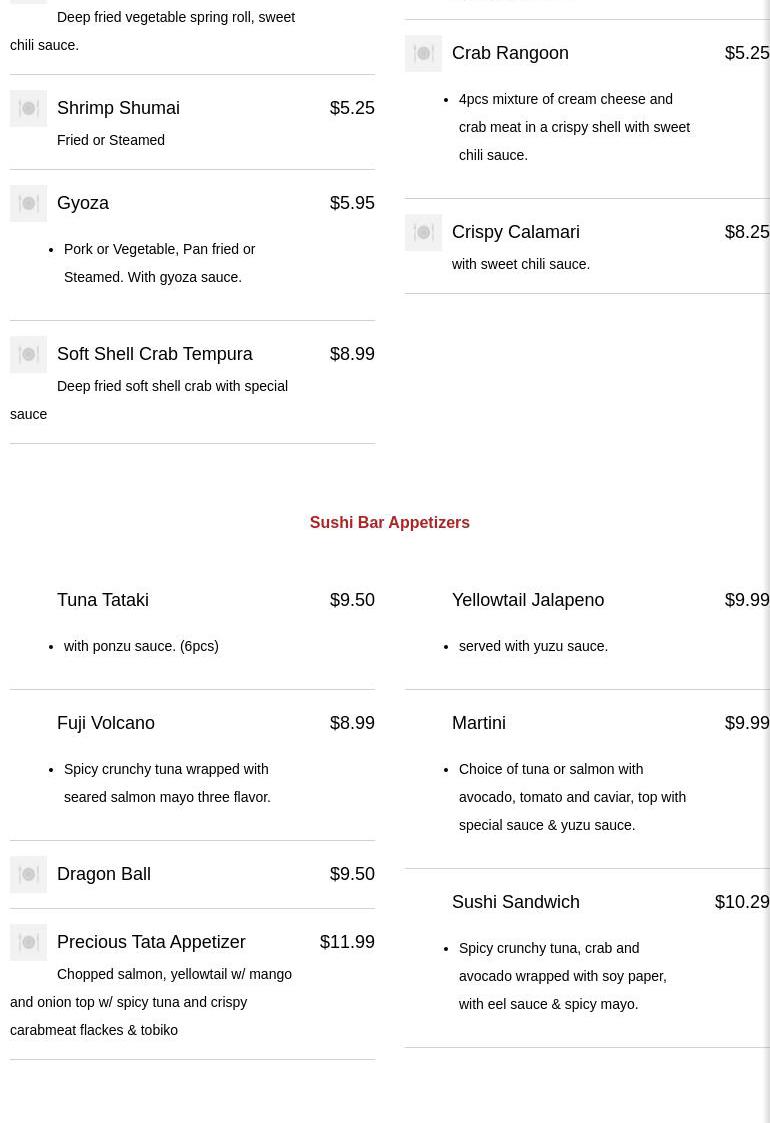This screenshot has height=1123, width=770.
Task: Click the Sushi Bar Appetizers heading
Action: (x=389, y=522)
